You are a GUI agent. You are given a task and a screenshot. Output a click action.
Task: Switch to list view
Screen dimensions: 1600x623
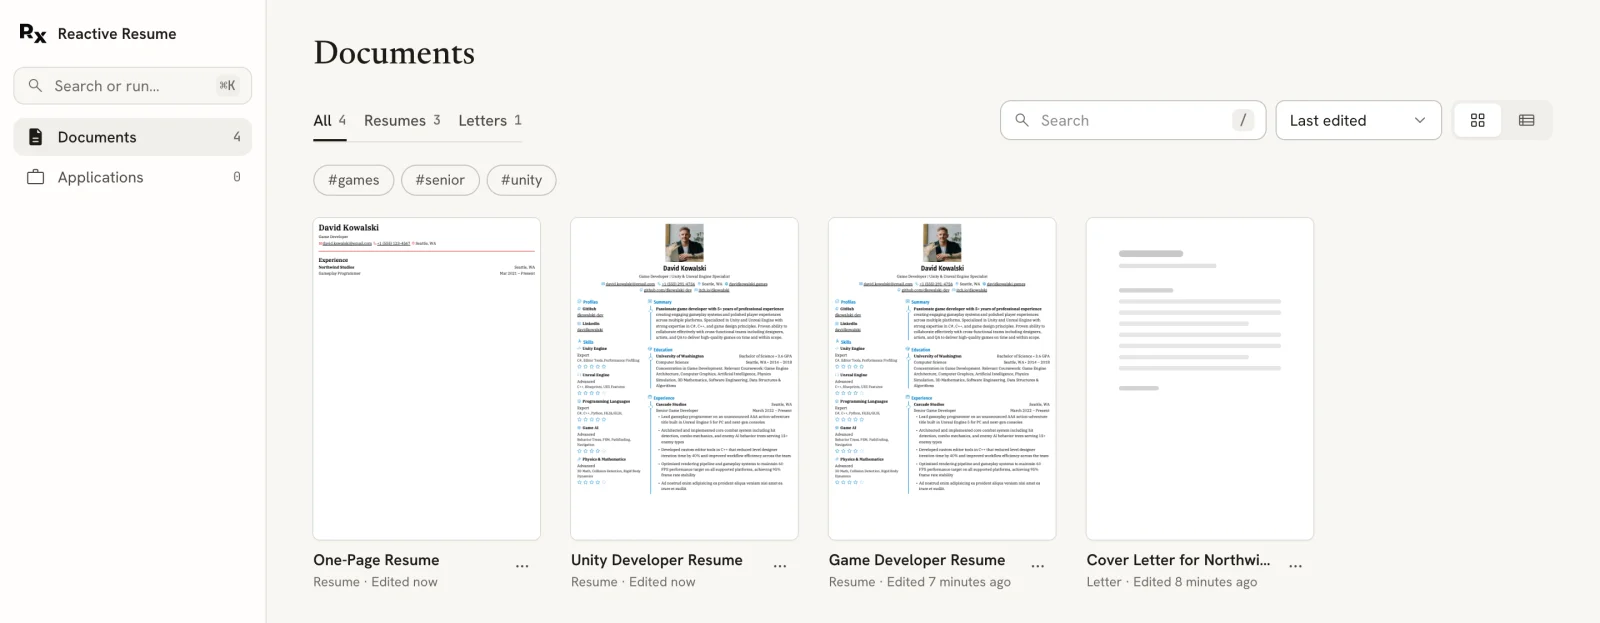point(1526,120)
